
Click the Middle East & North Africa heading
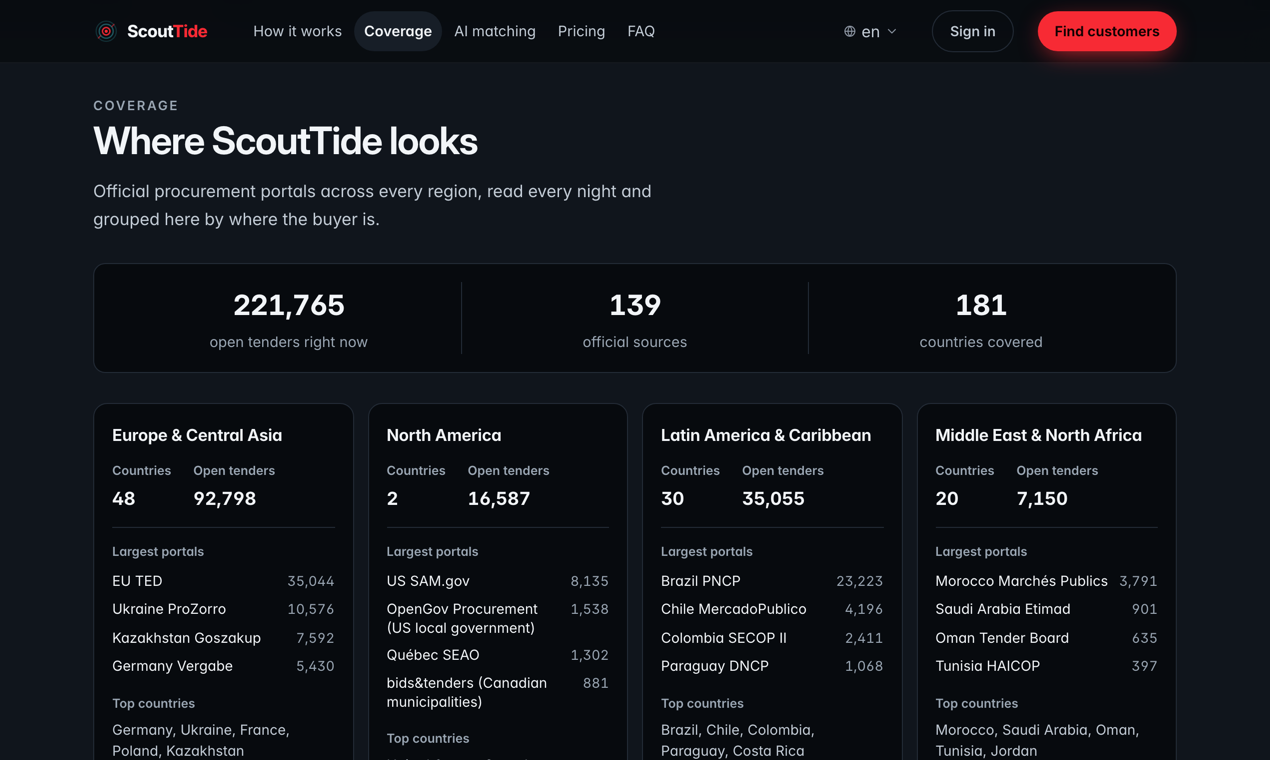pos(1038,435)
